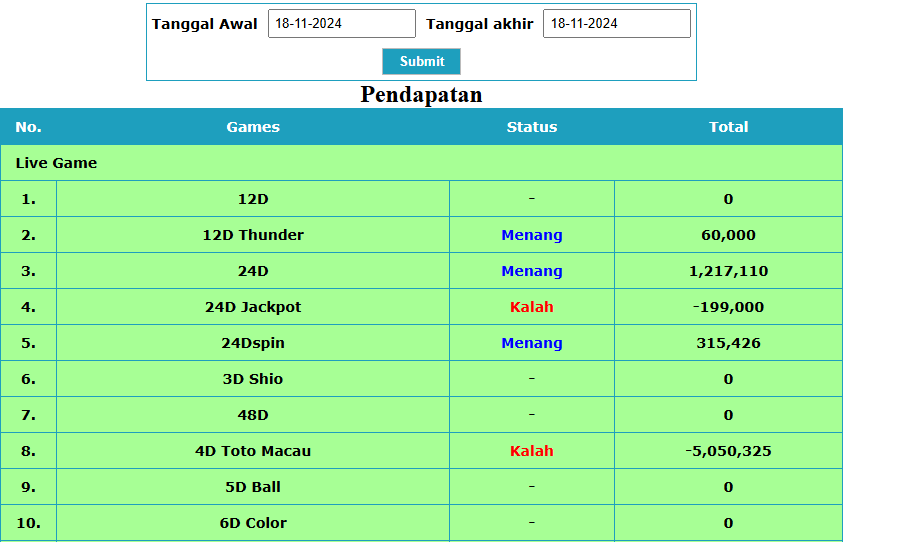The image size is (903, 542).
Task: Click the -5,050,325 total value
Action: (x=729, y=451)
